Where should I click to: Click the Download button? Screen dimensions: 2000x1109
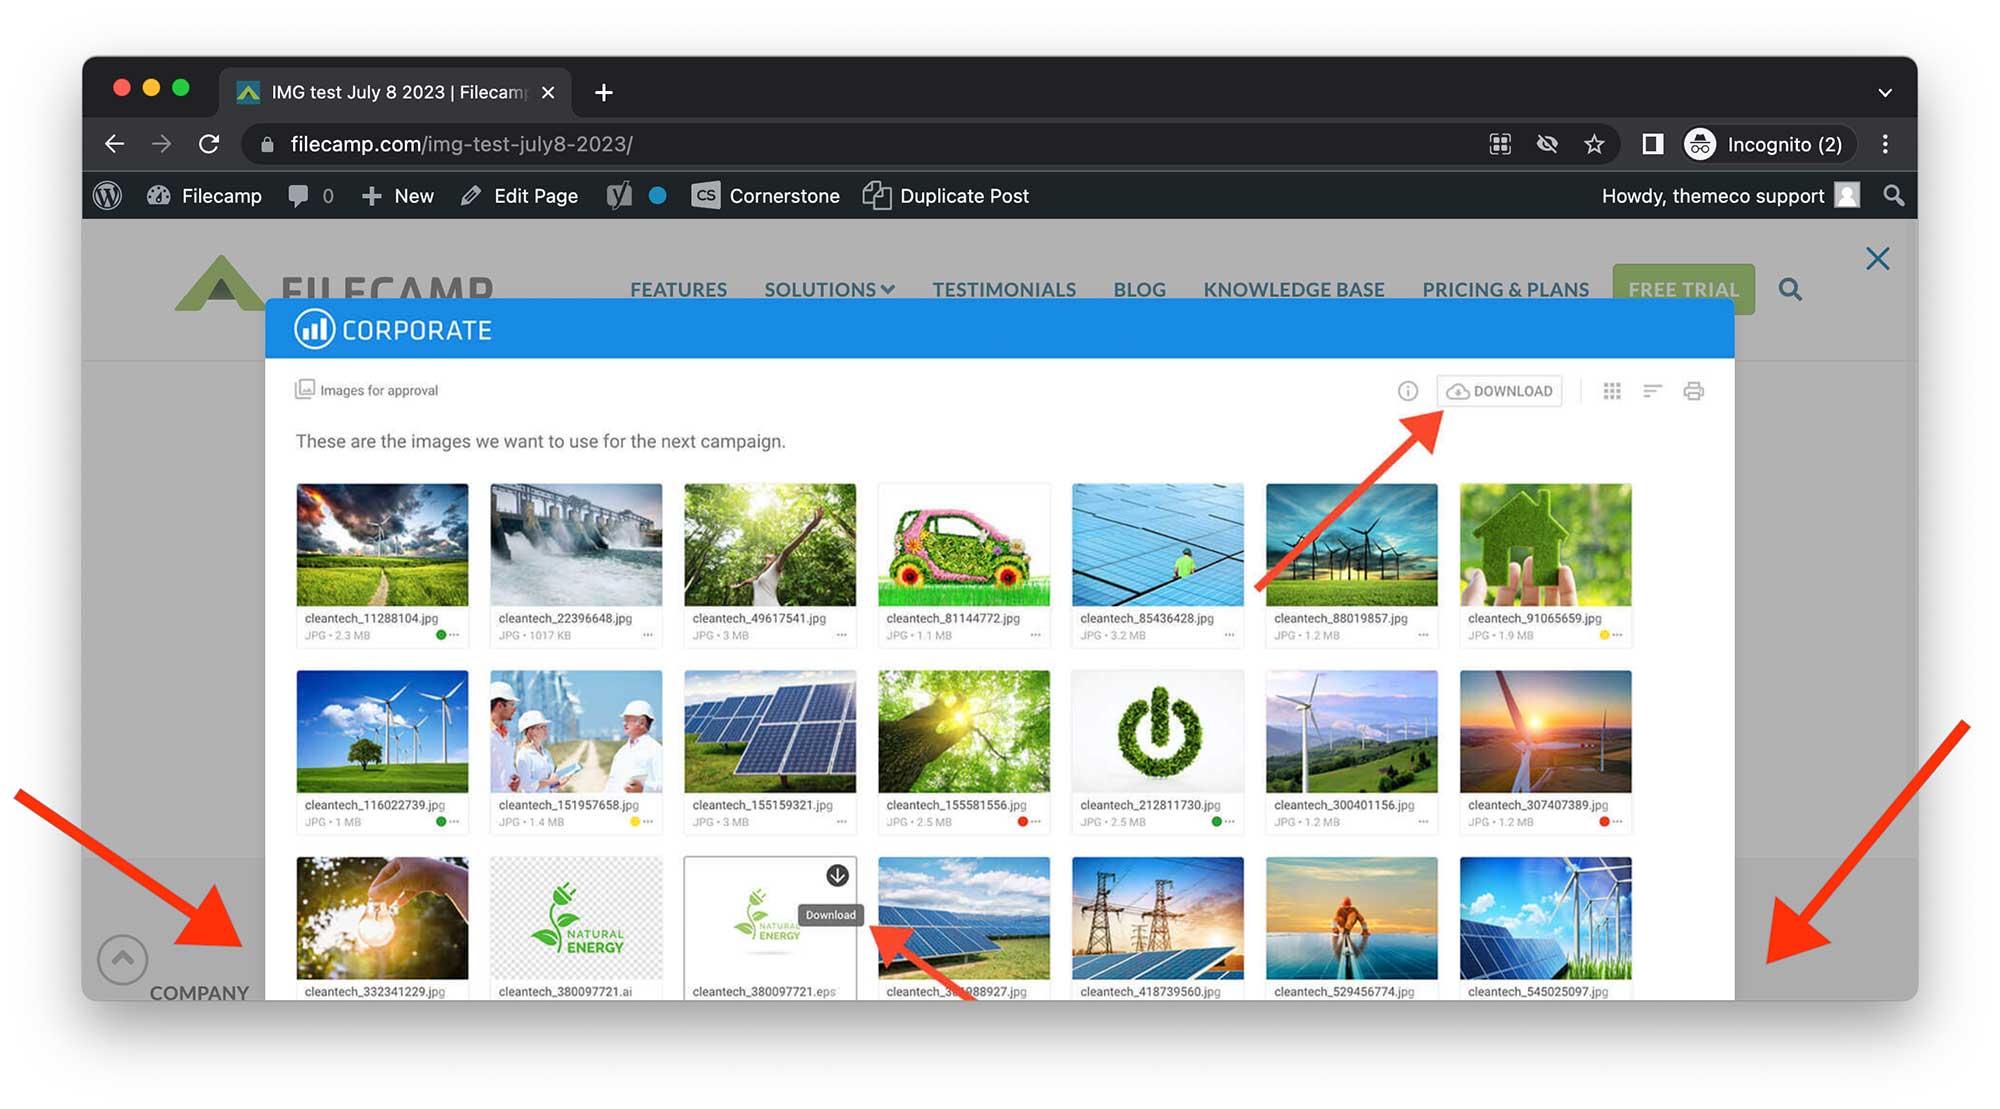[1499, 391]
